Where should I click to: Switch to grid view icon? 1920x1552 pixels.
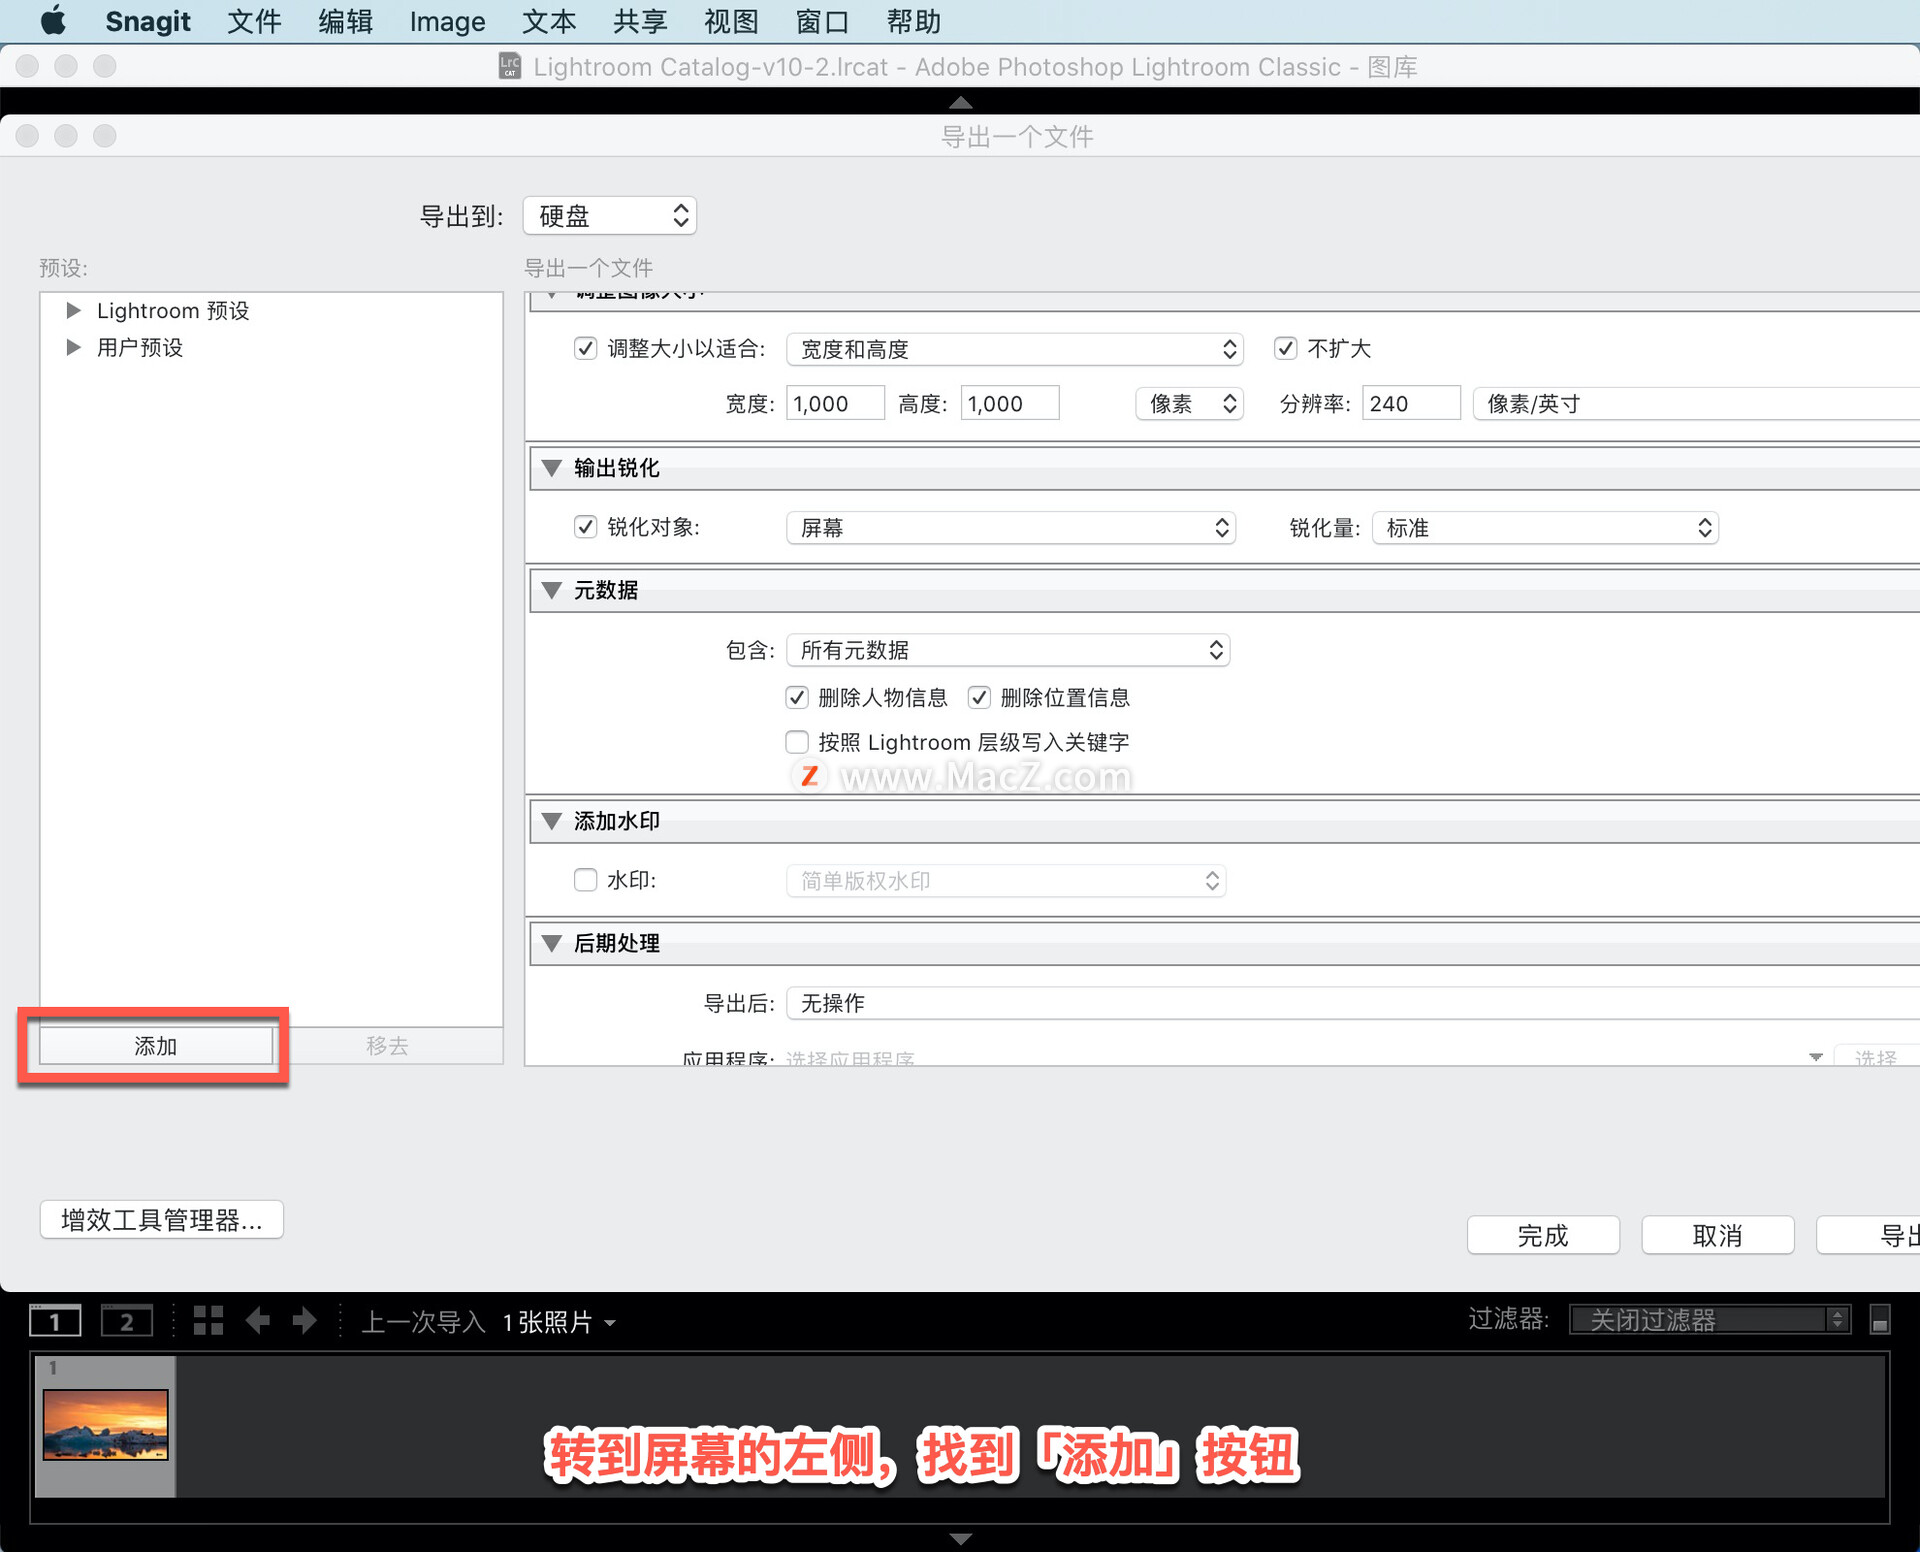(x=208, y=1321)
